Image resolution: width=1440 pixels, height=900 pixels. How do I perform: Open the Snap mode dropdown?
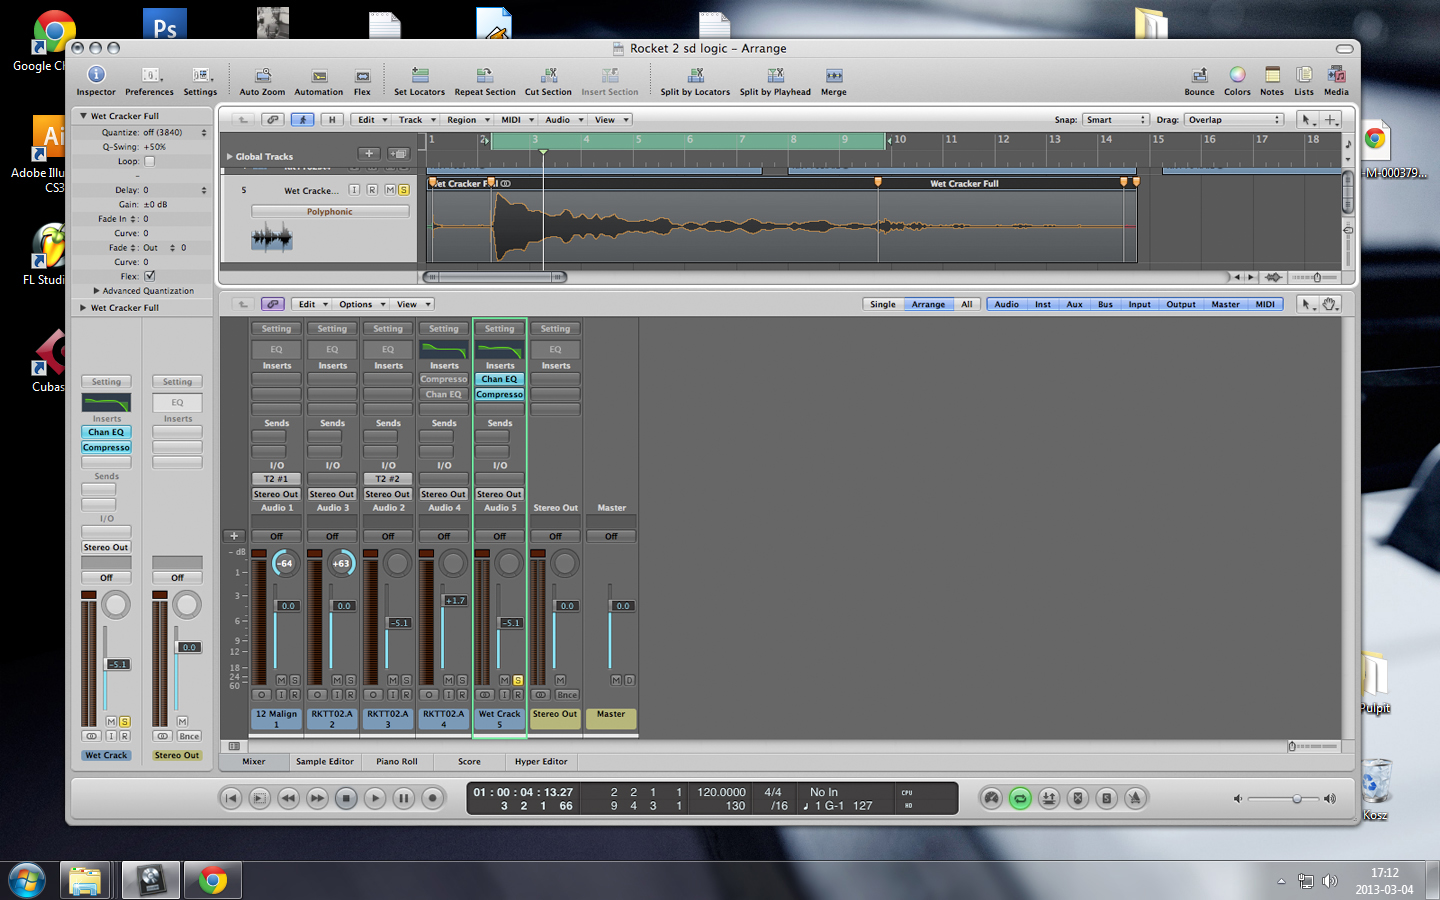coord(1114,119)
